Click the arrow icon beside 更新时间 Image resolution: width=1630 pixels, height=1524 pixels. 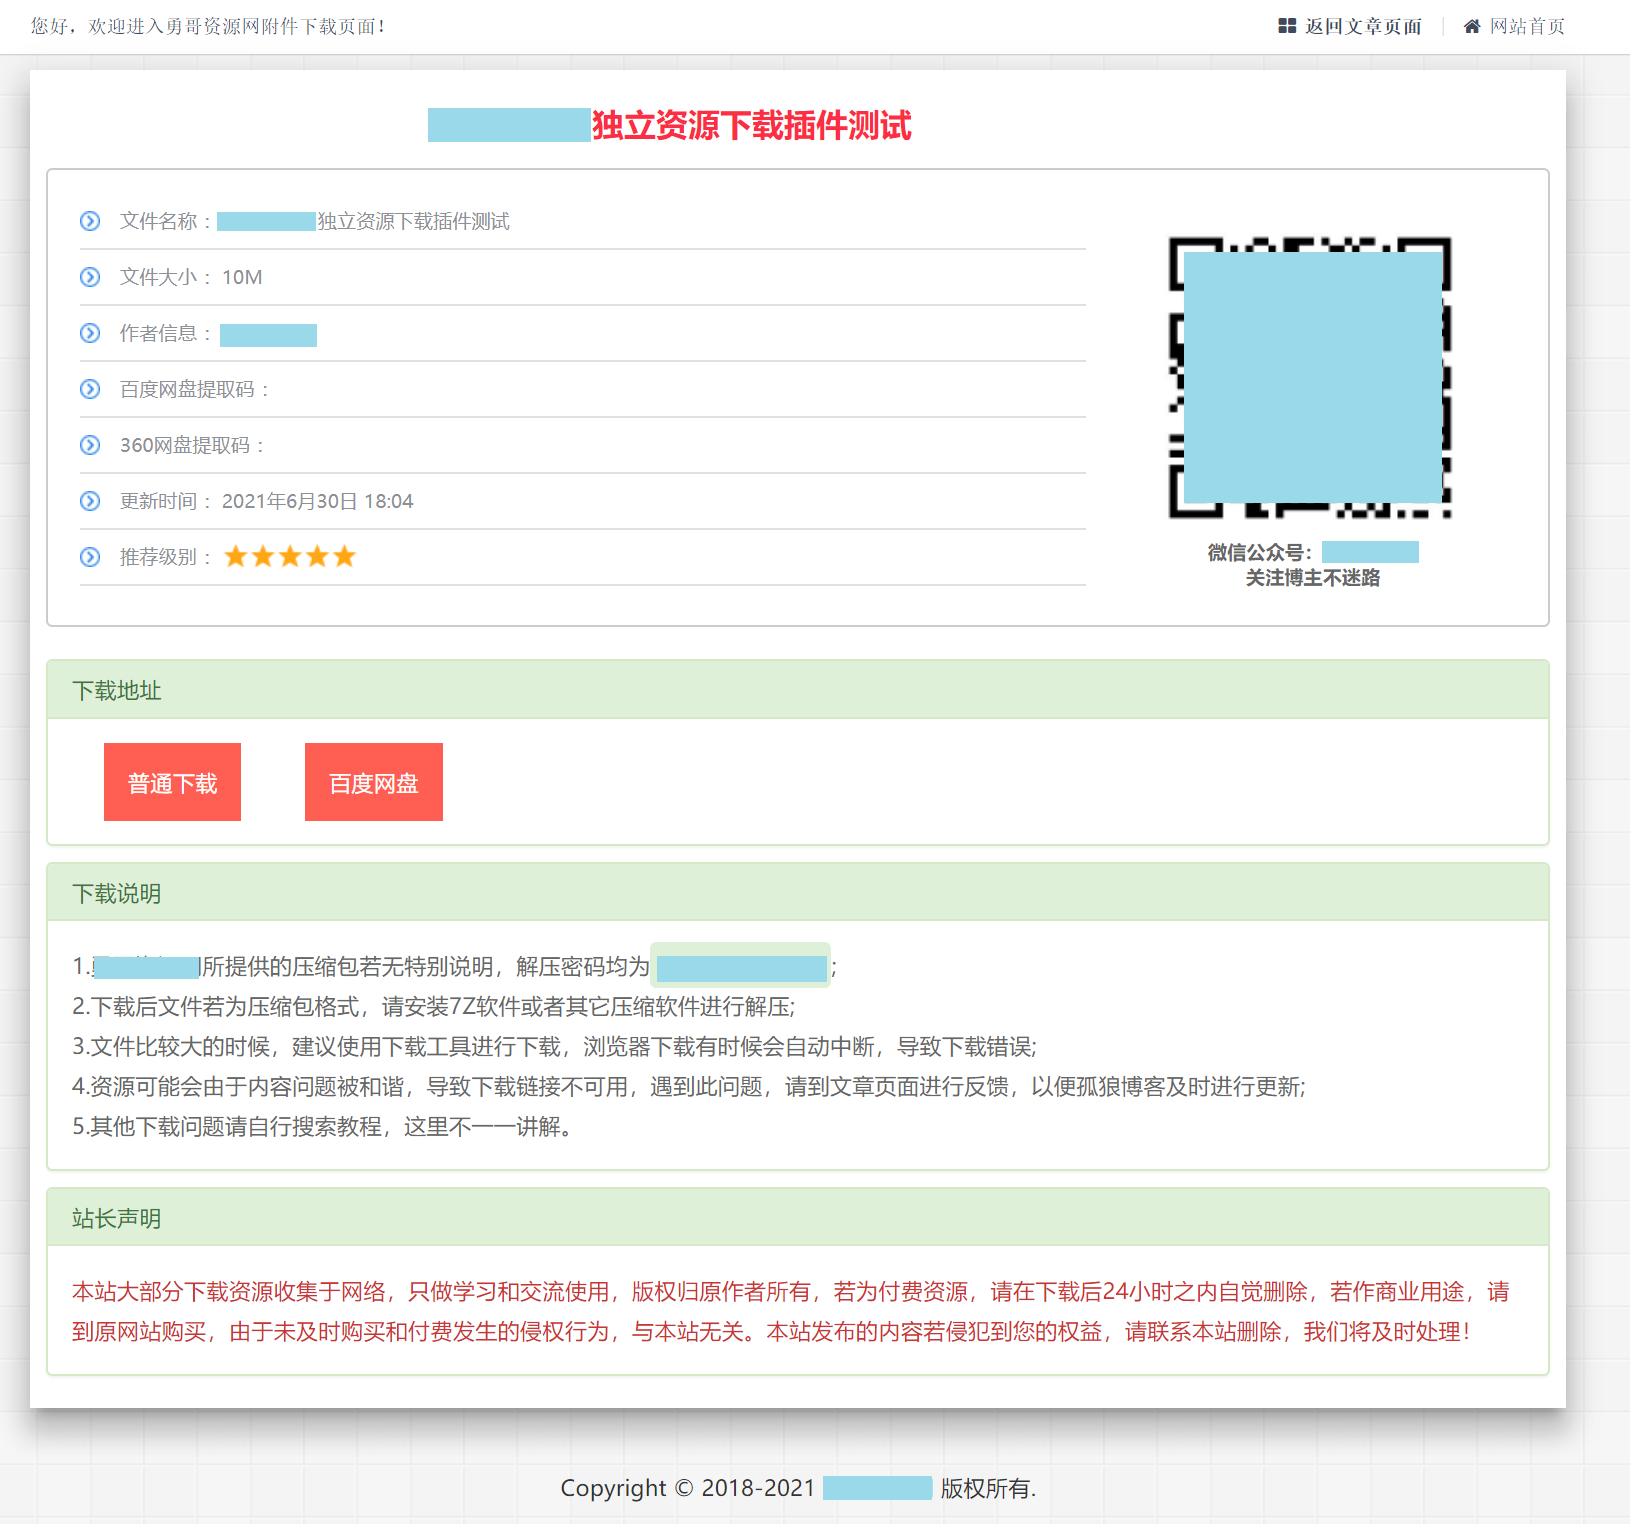coord(90,501)
